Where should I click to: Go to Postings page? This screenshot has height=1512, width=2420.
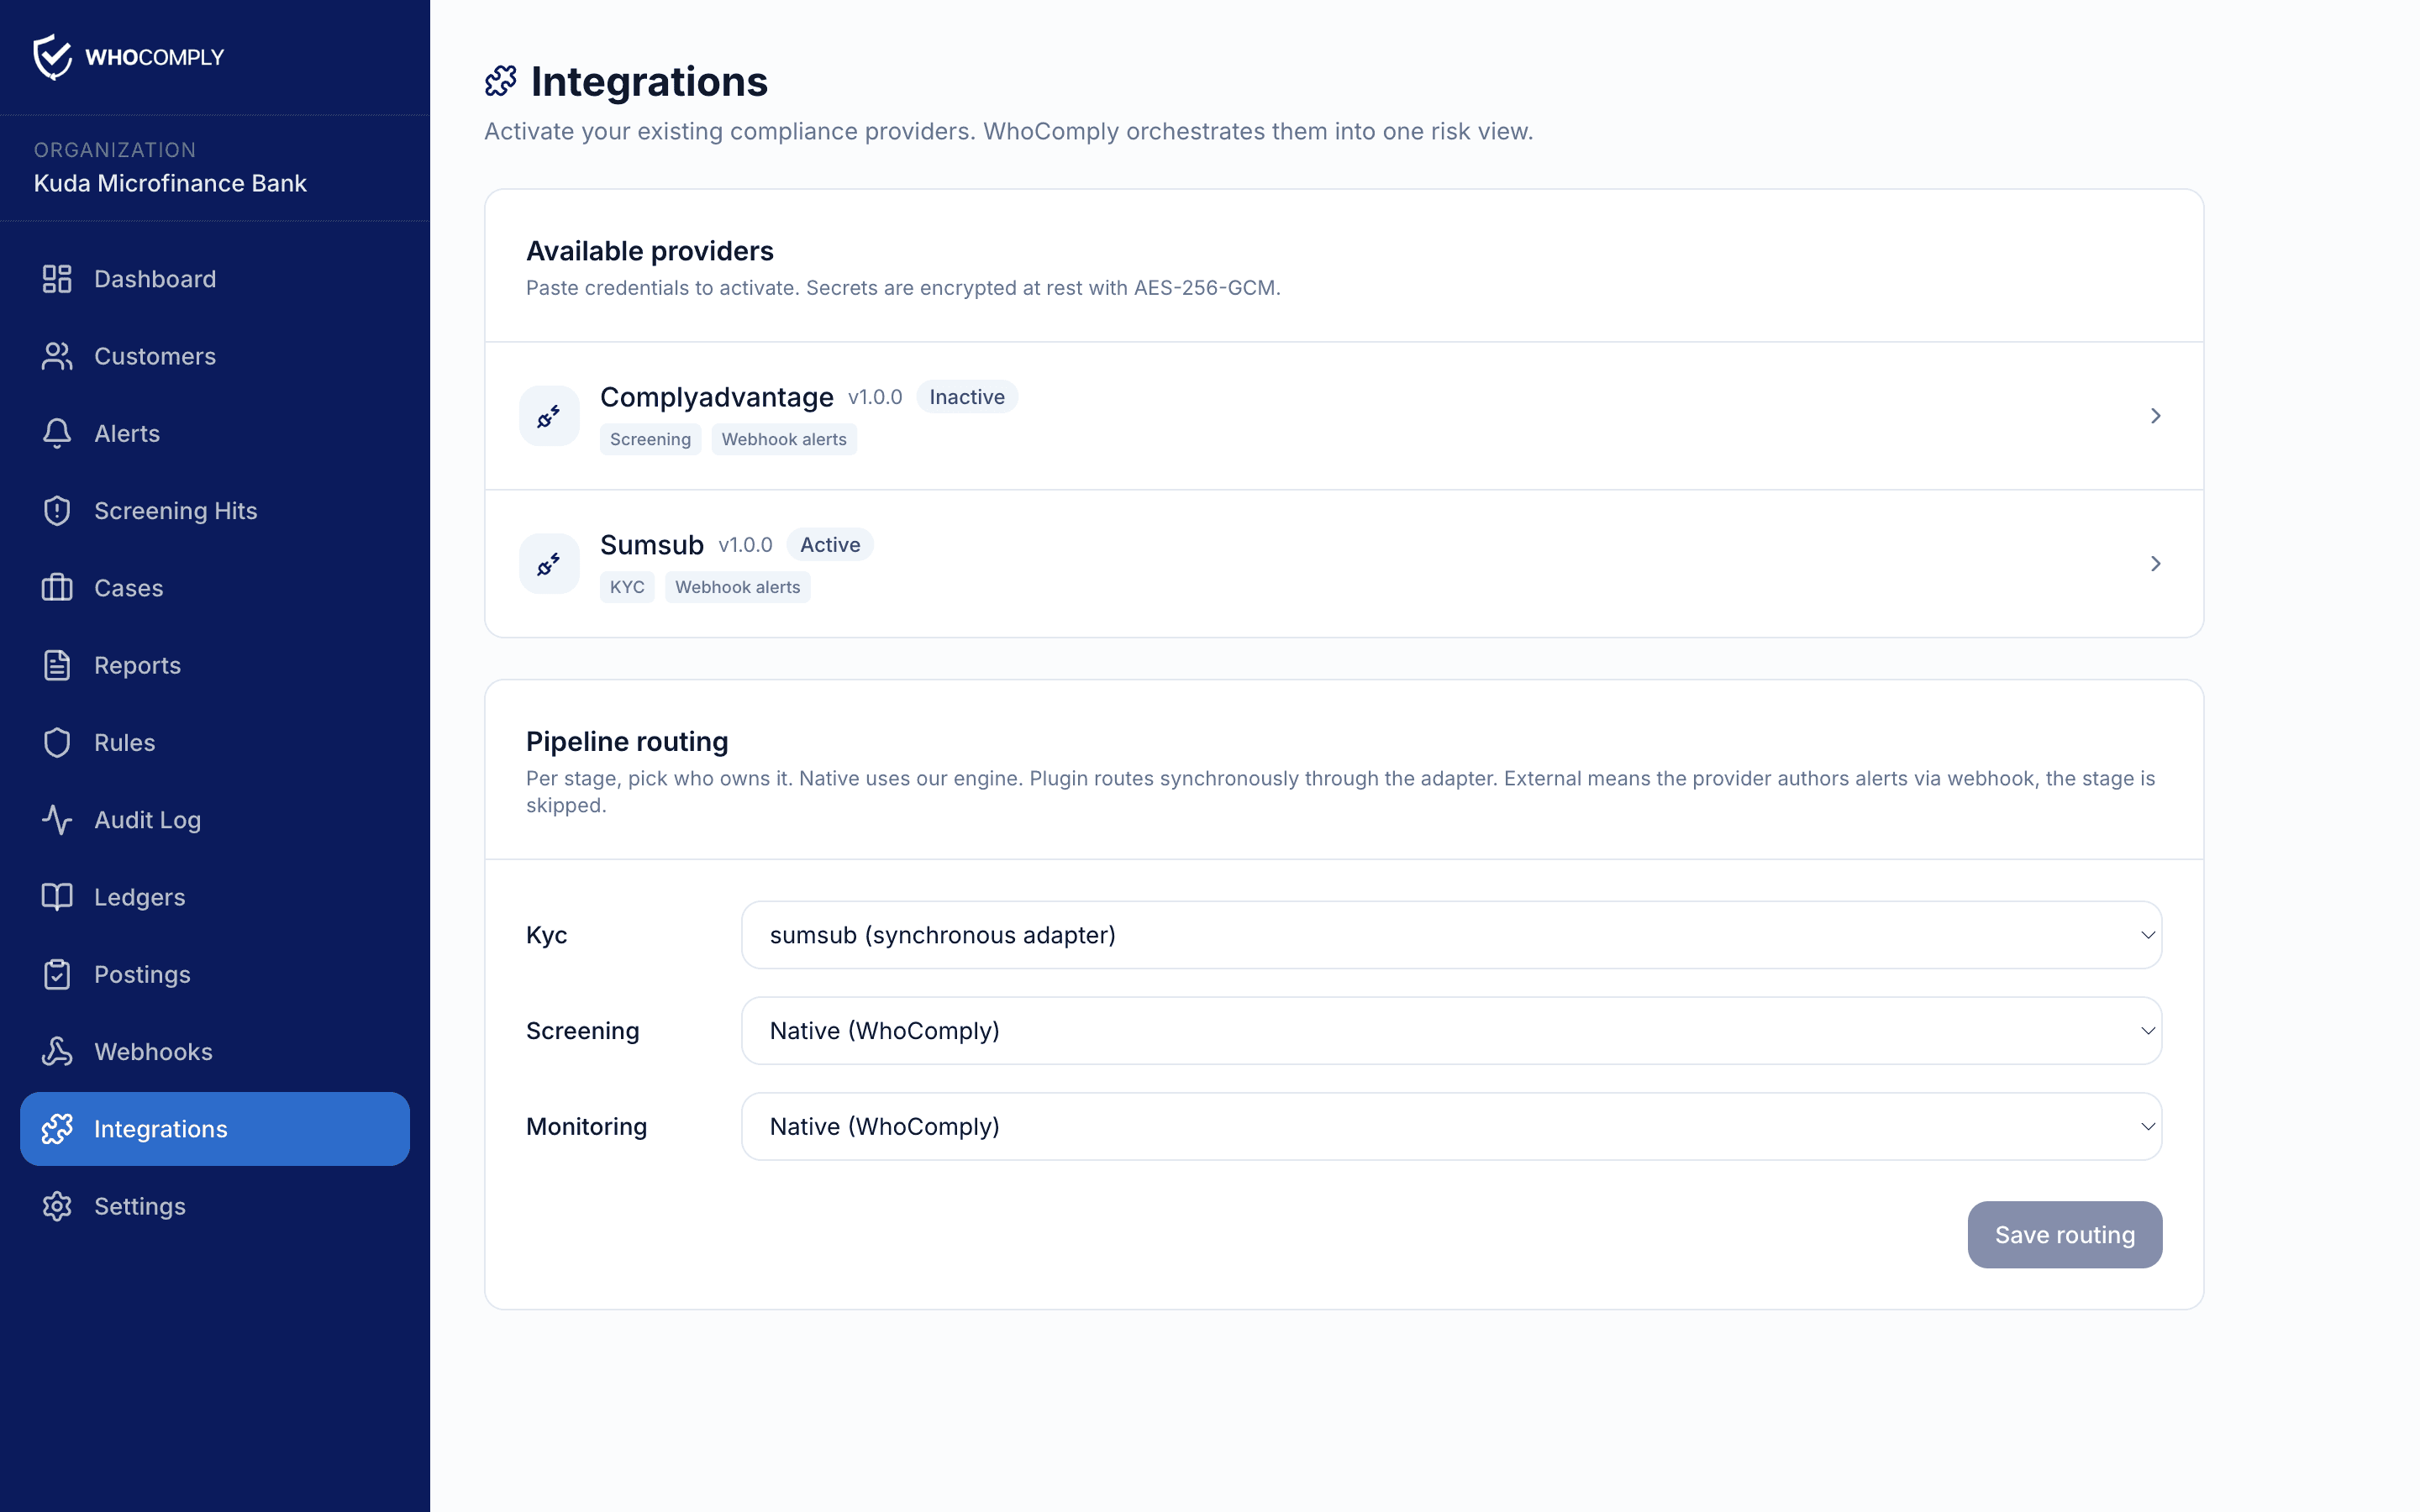pyautogui.click(x=215, y=974)
